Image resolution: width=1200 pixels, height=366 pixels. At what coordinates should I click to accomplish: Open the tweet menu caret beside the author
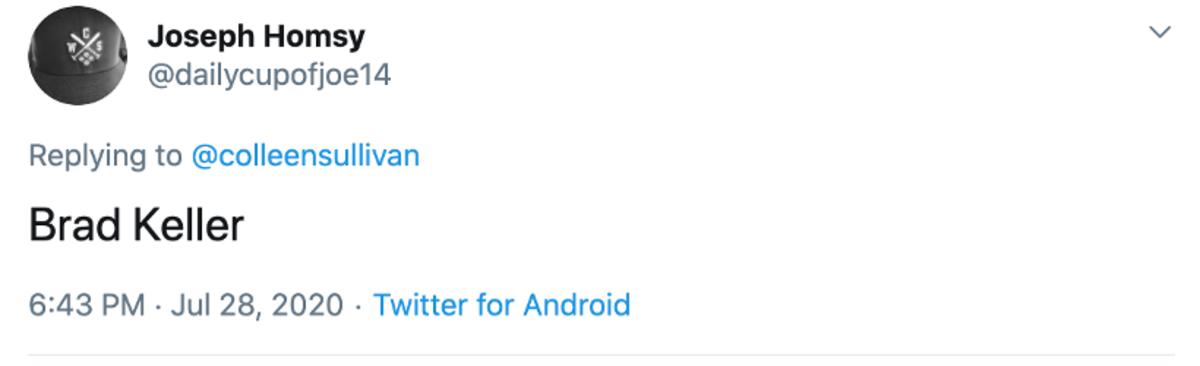click(x=1160, y=32)
